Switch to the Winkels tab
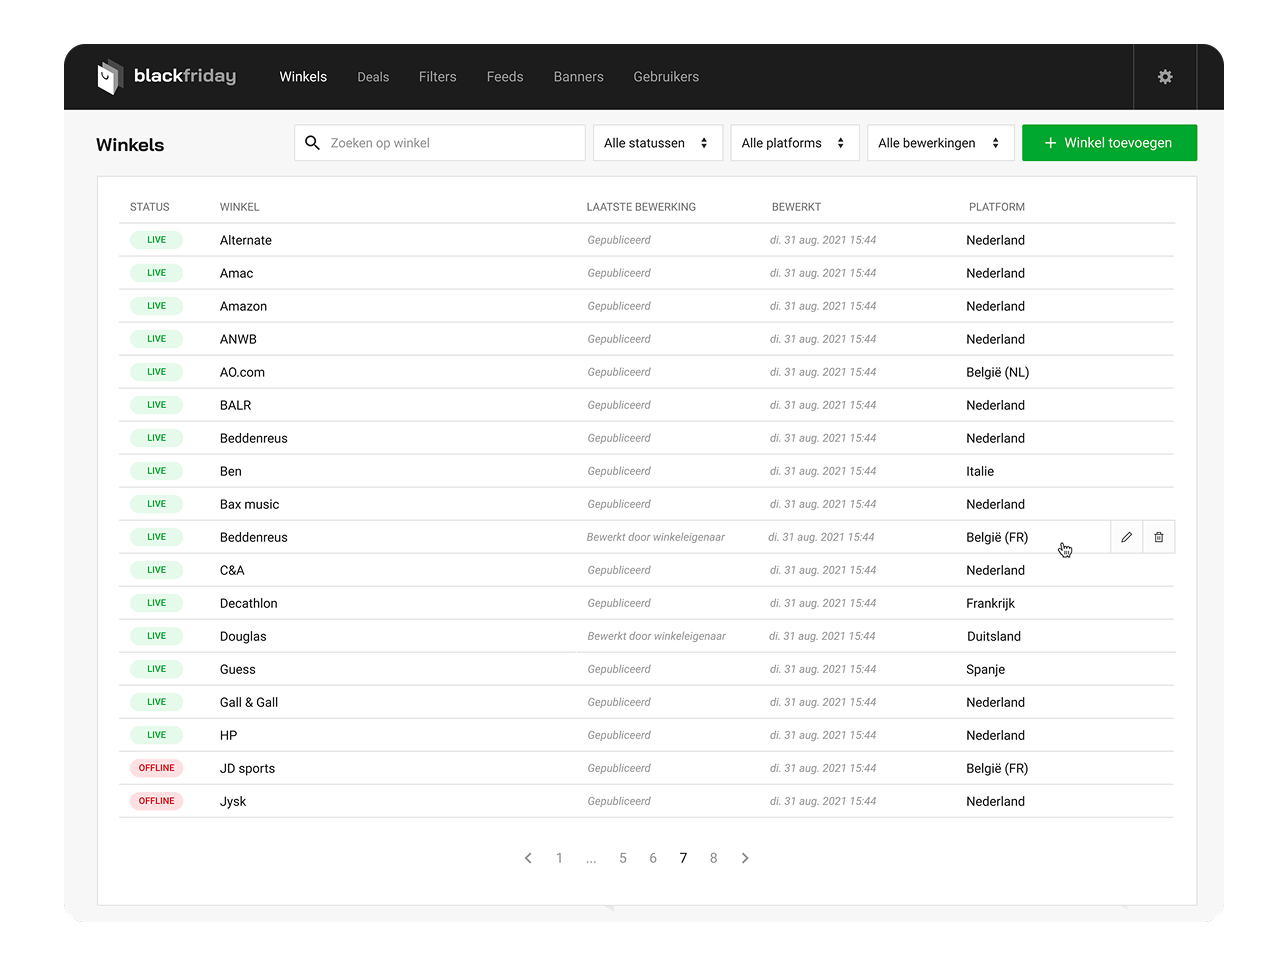 (x=303, y=77)
